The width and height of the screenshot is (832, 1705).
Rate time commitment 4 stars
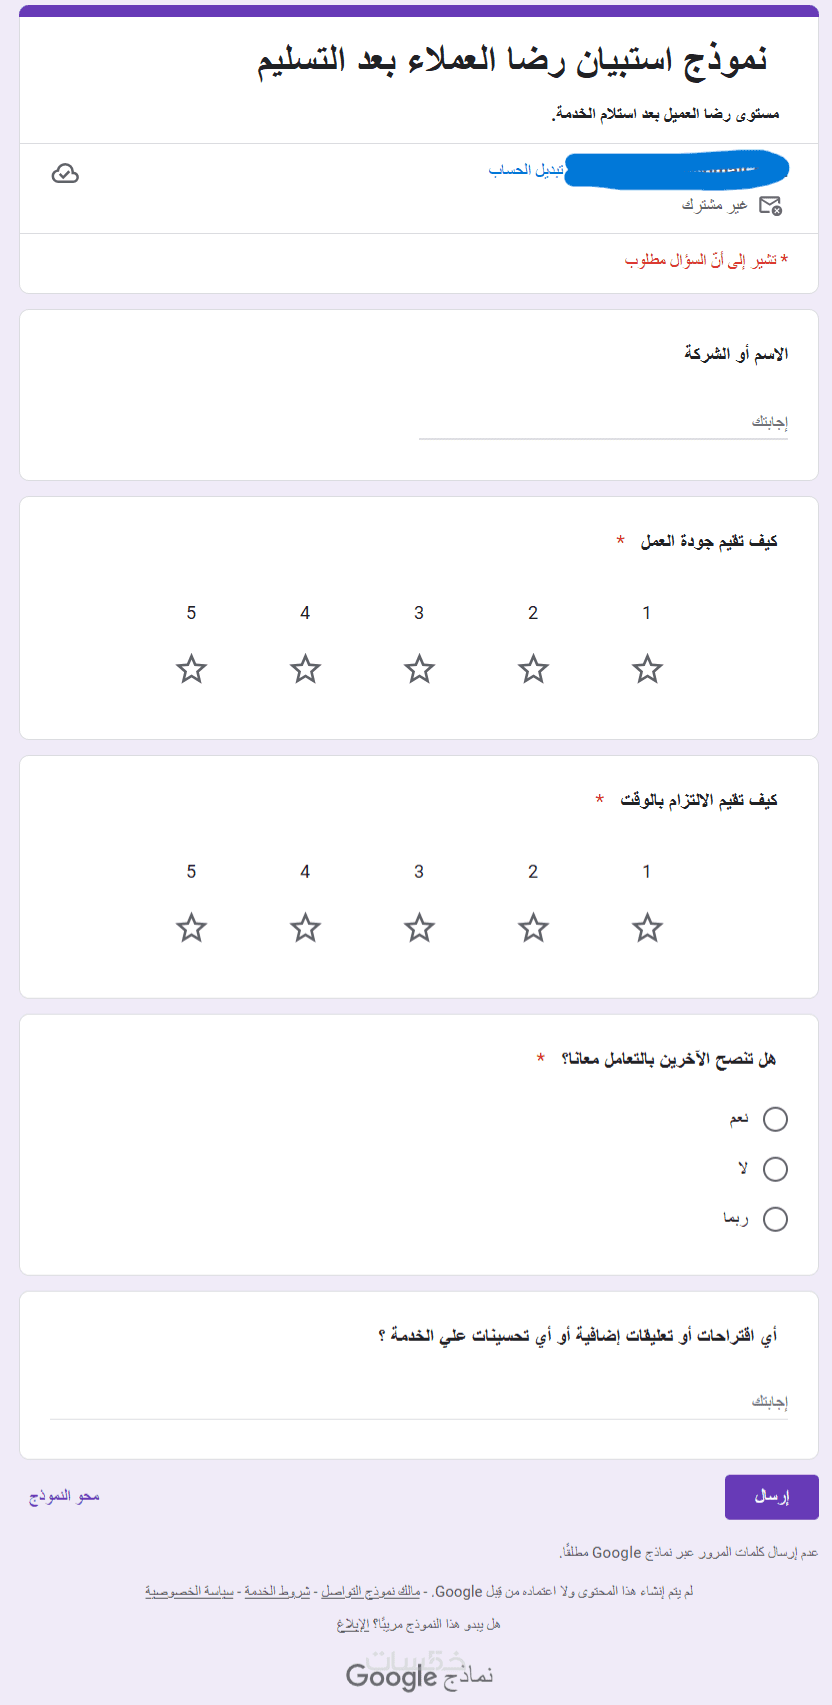click(305, 928)
